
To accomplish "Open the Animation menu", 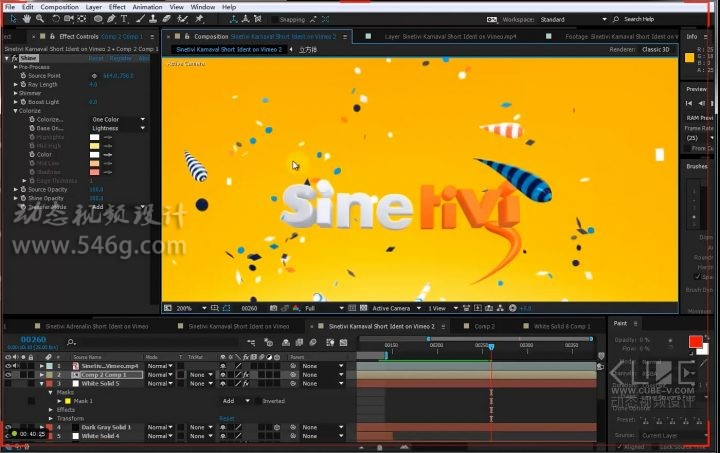I will tap(147, 7).
